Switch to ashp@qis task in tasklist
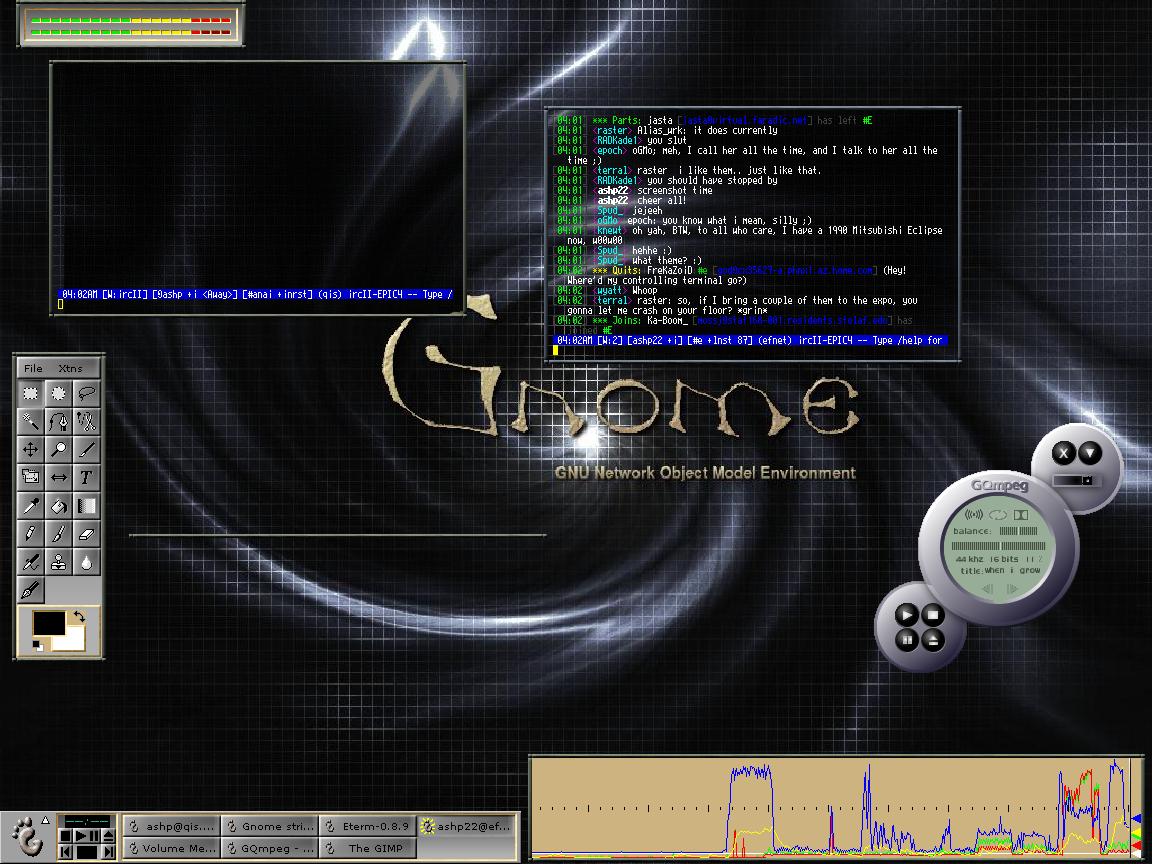The height and width of the screenshot is (864, 1152). [x=171, y=826]
